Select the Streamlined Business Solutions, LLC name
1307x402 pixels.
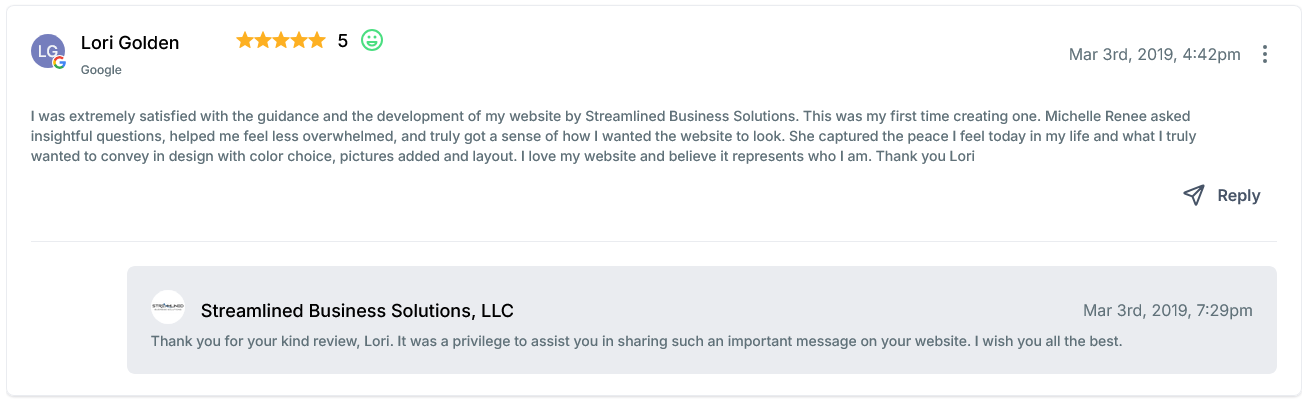point(357,310)
